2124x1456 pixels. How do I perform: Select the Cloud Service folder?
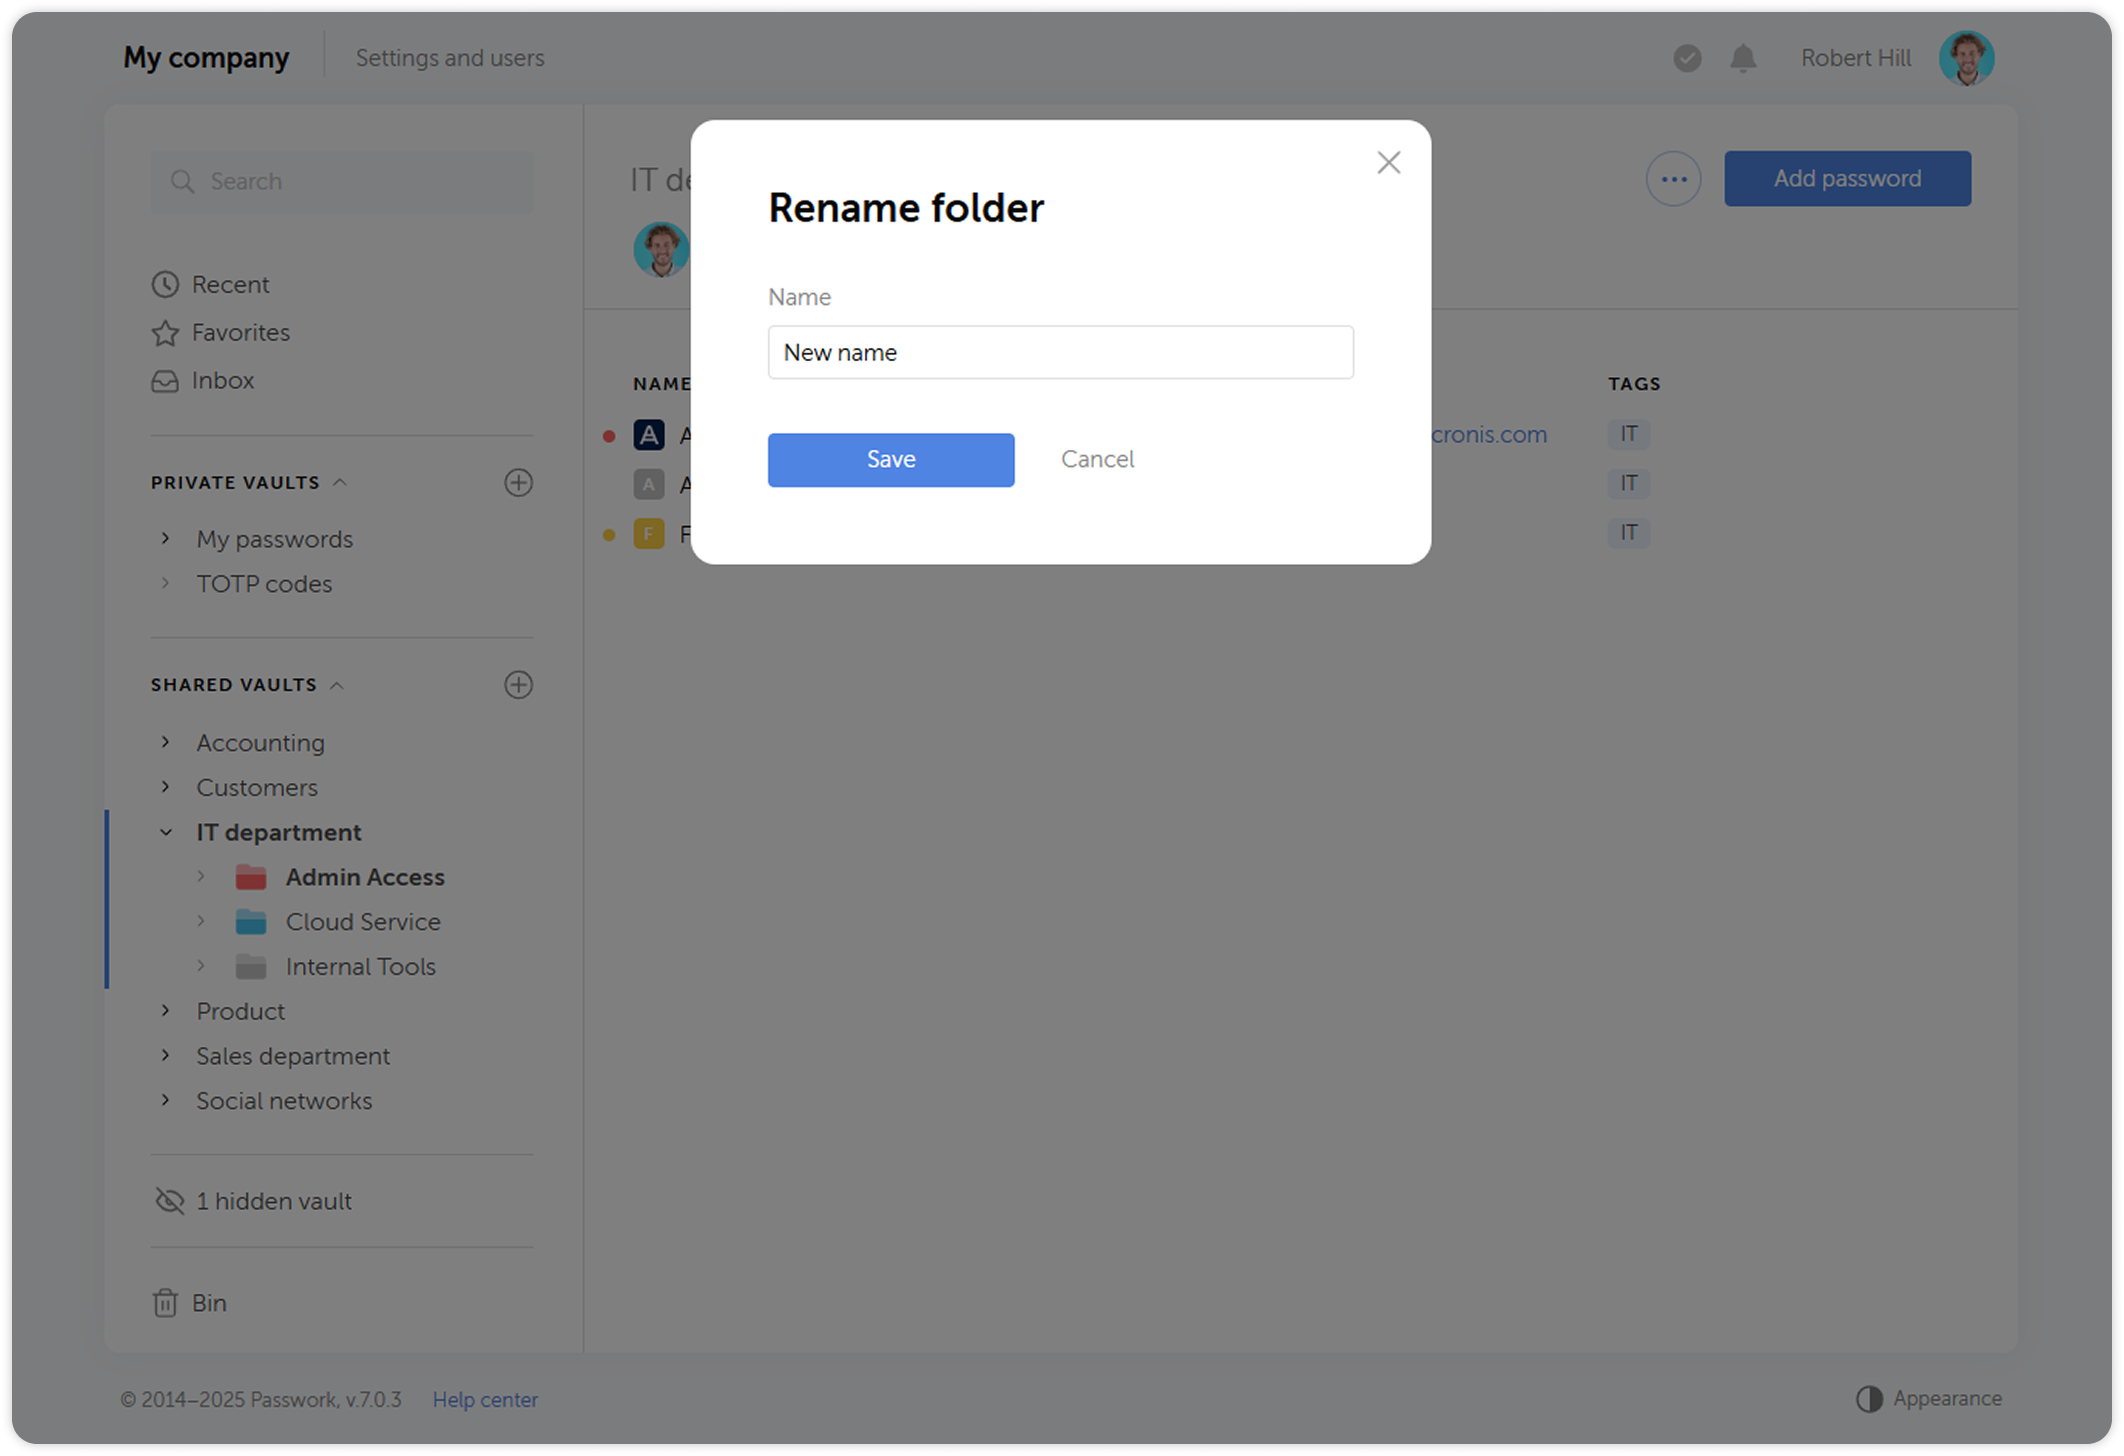tap(363, 921)
